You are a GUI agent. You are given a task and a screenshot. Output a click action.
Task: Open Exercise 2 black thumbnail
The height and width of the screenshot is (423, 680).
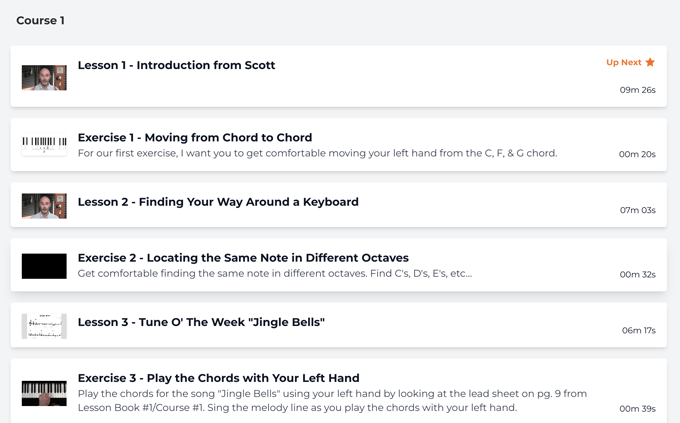click(44, 266)
